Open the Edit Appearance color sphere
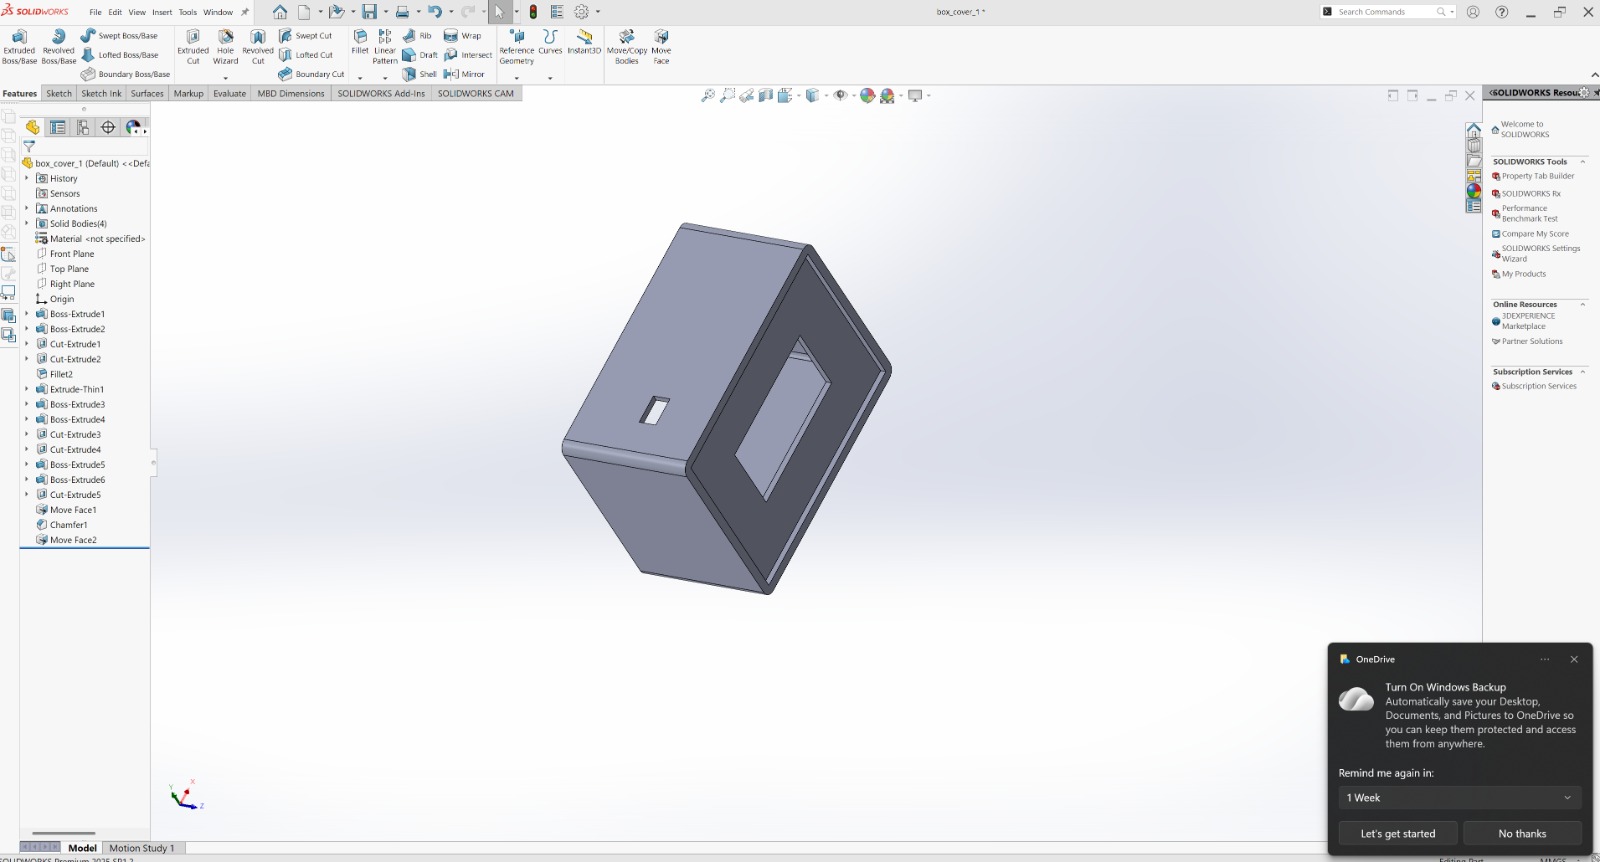 click(x=867, y=95)
